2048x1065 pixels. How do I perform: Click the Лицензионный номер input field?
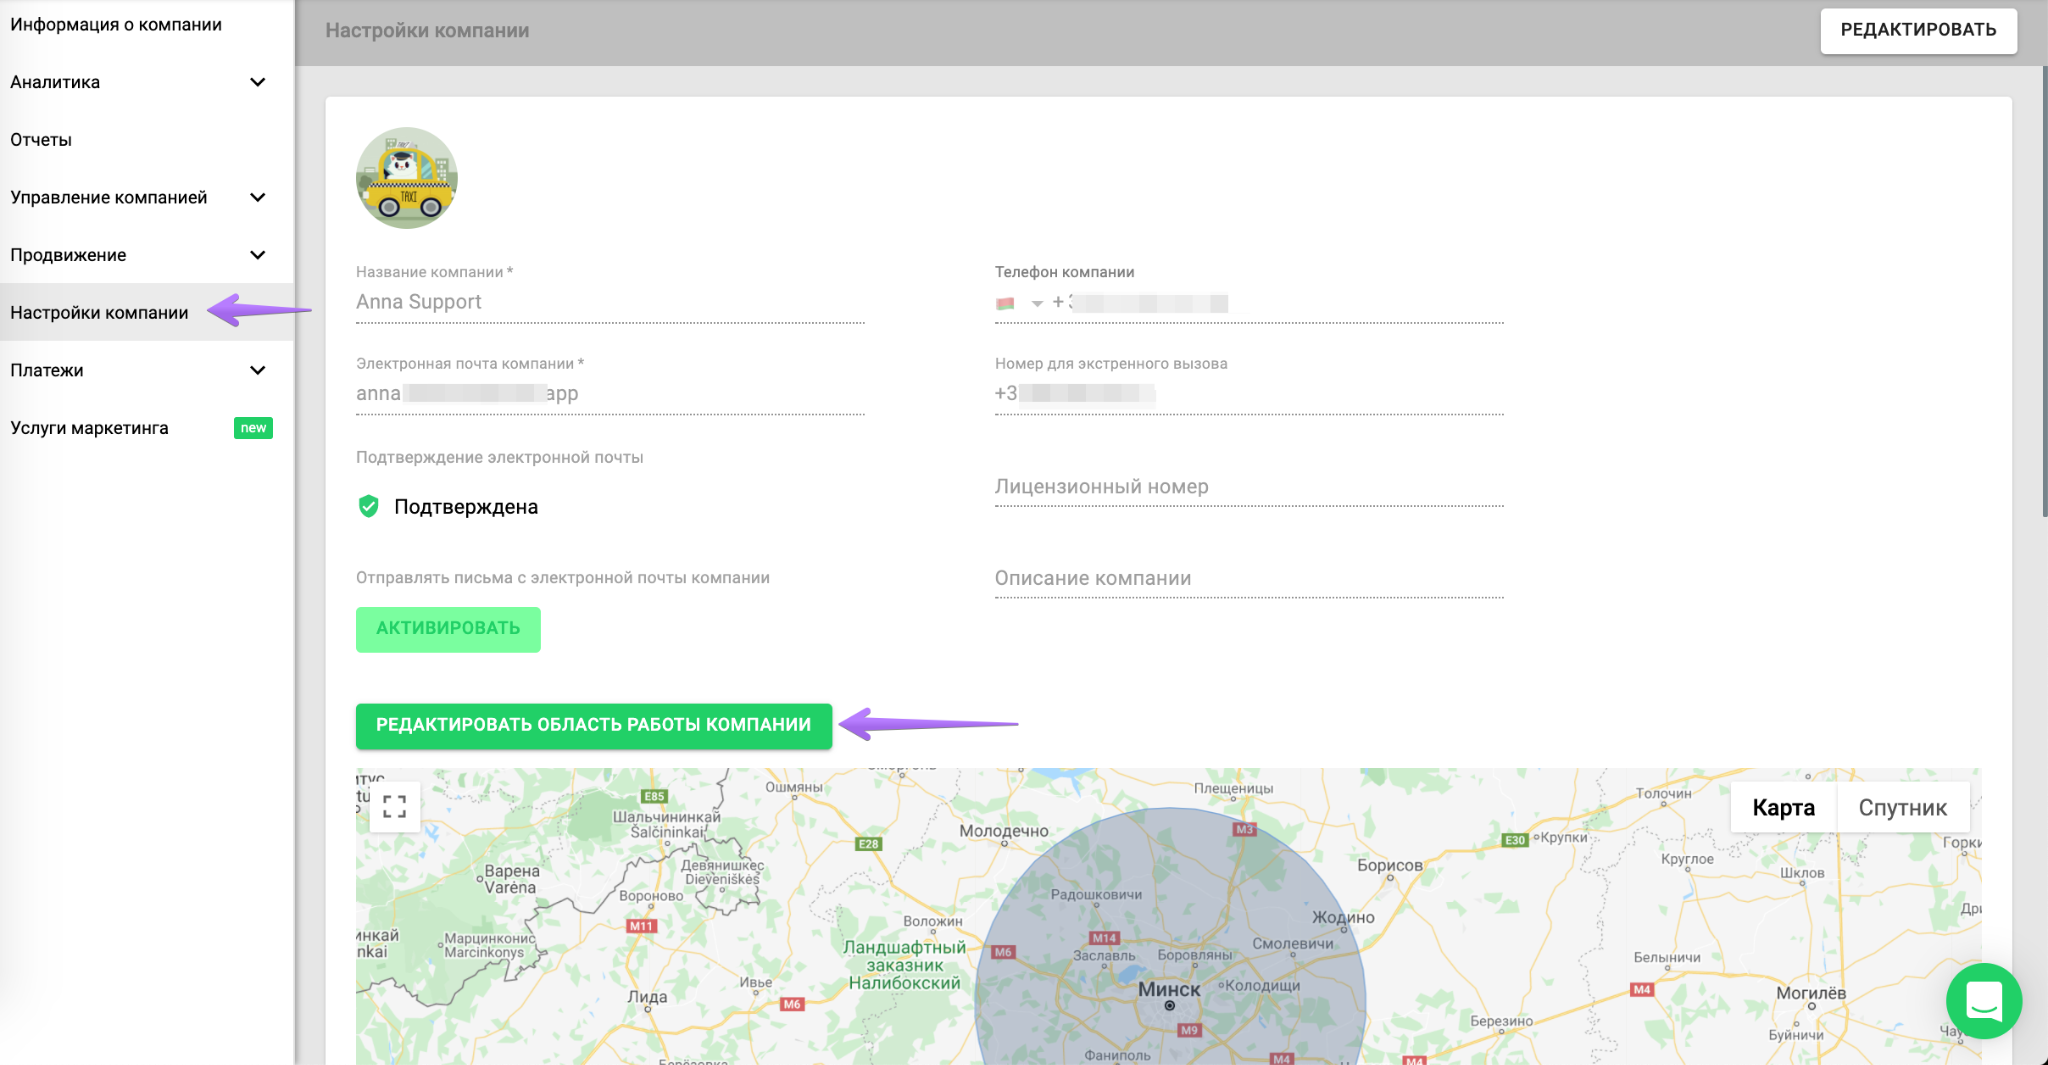pos(1248,487)
